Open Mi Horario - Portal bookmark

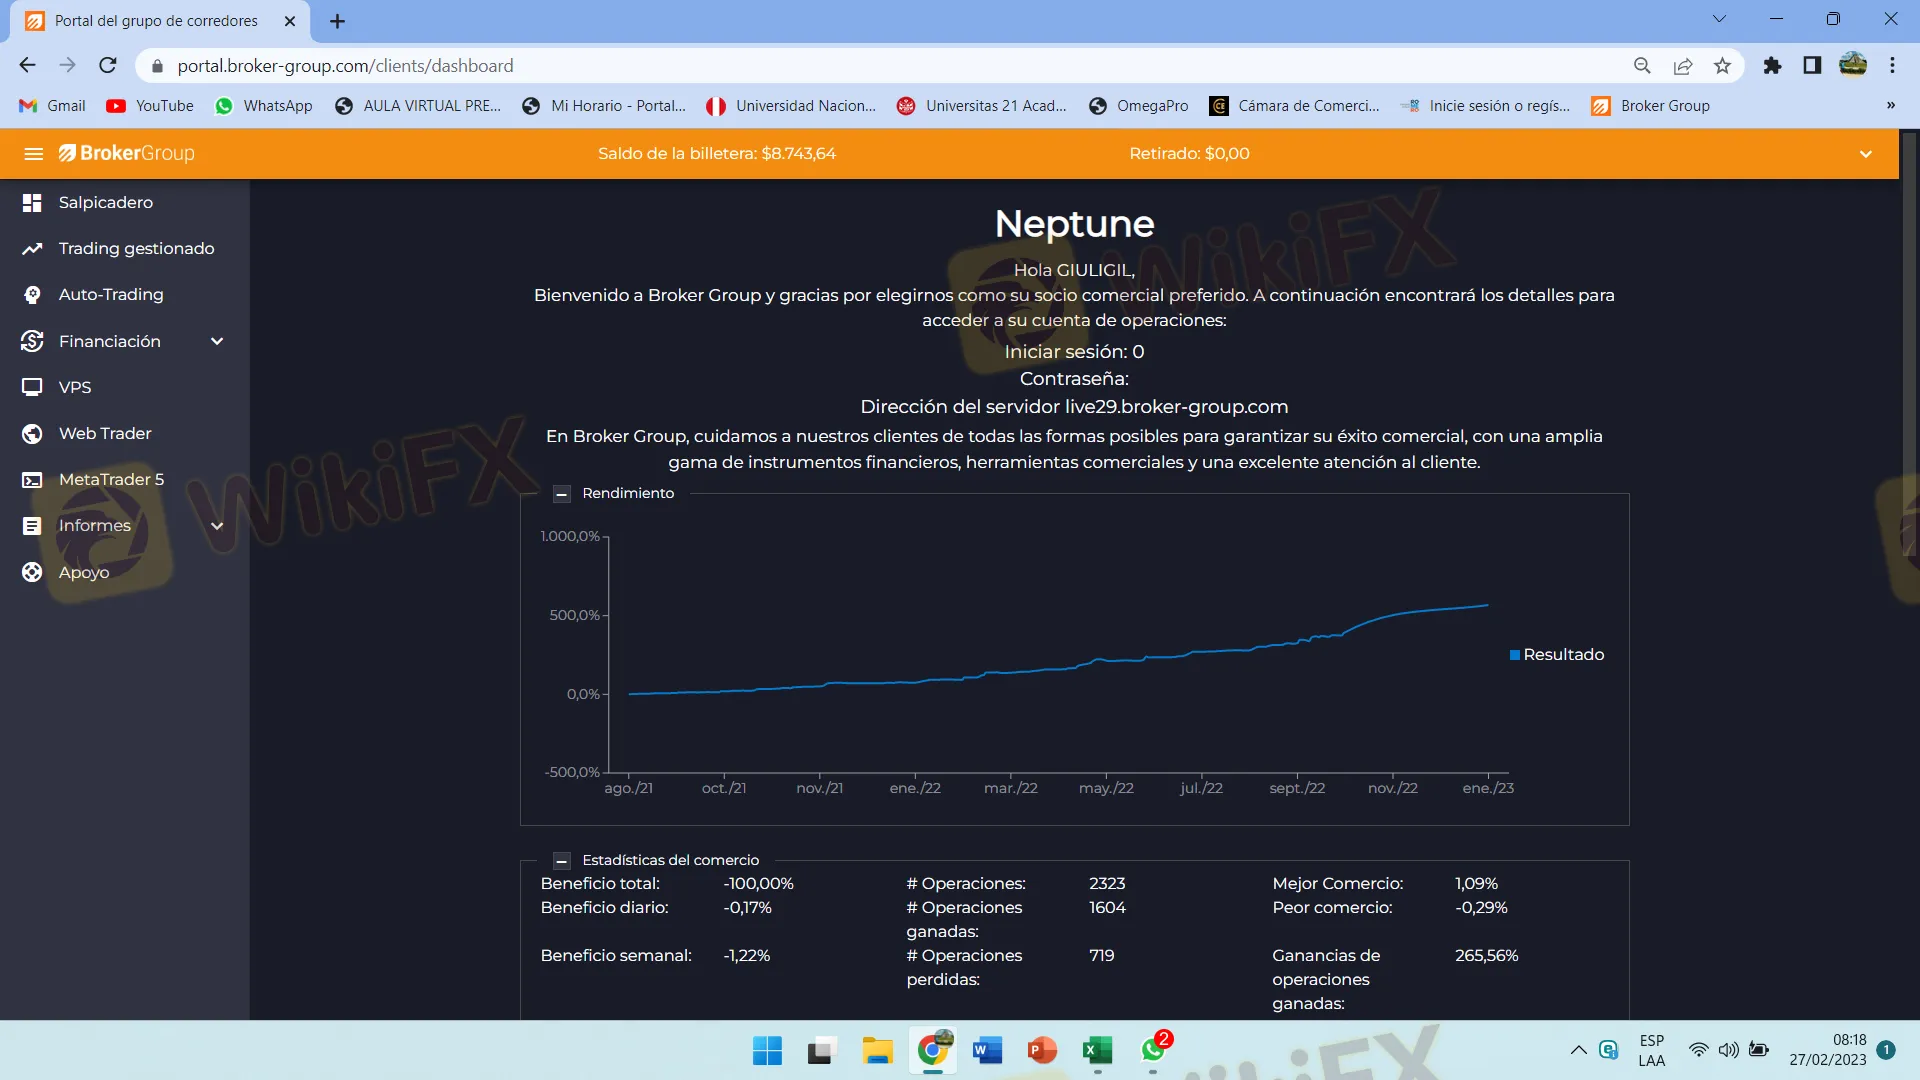(x=604, y=106)
